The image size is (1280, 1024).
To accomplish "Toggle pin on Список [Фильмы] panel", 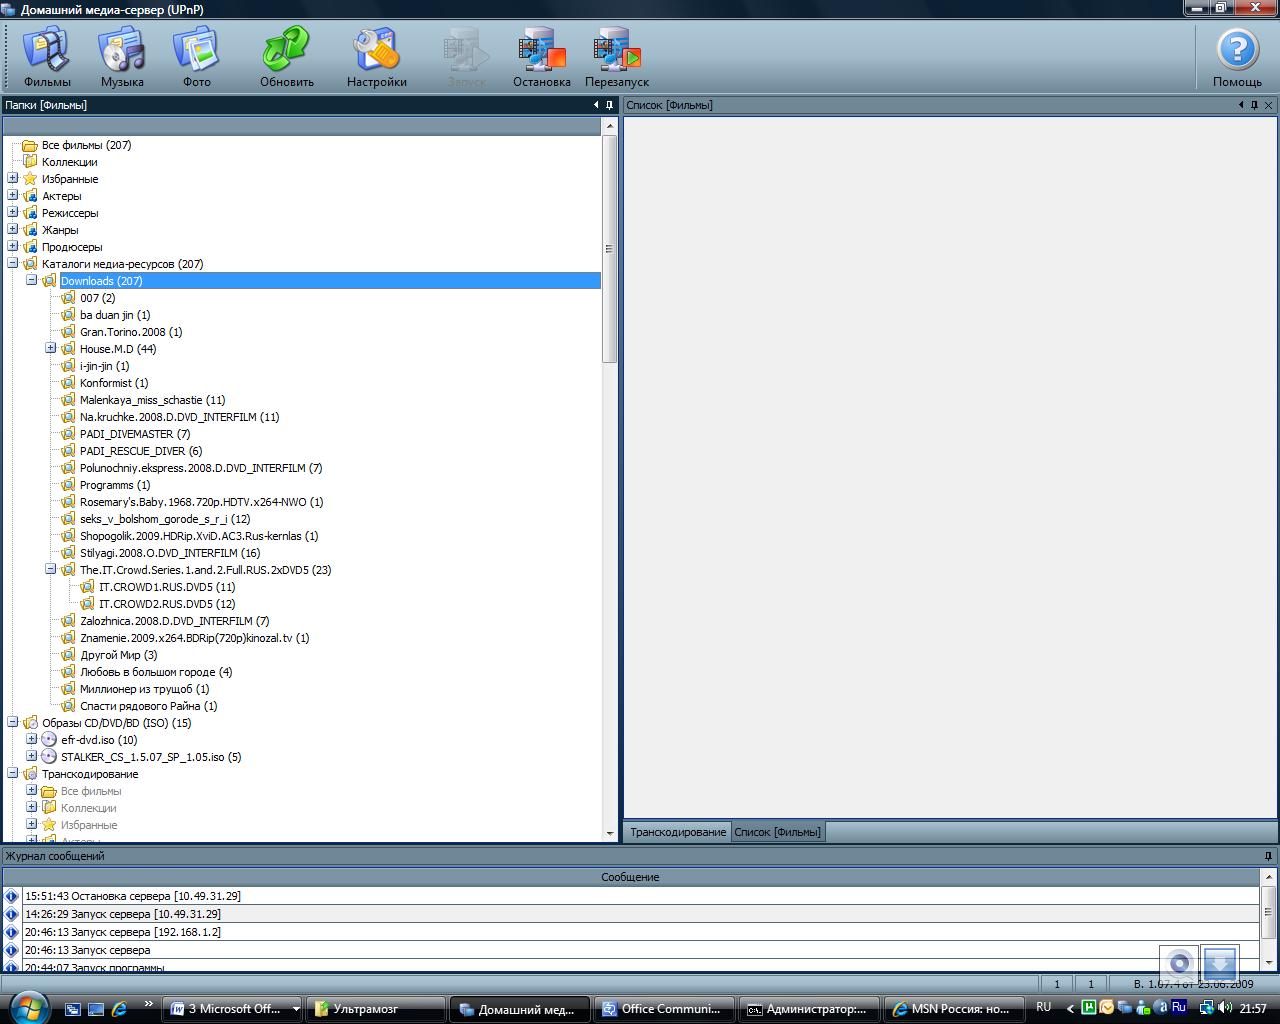I will click(1254, 105).
